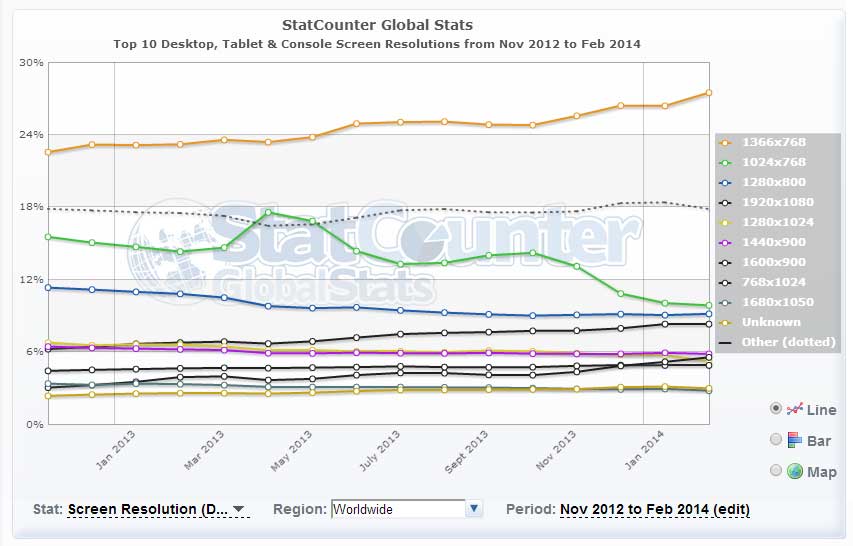853x546 pixels.
Task: Select the Bar radio button
Action: point(776,439)
